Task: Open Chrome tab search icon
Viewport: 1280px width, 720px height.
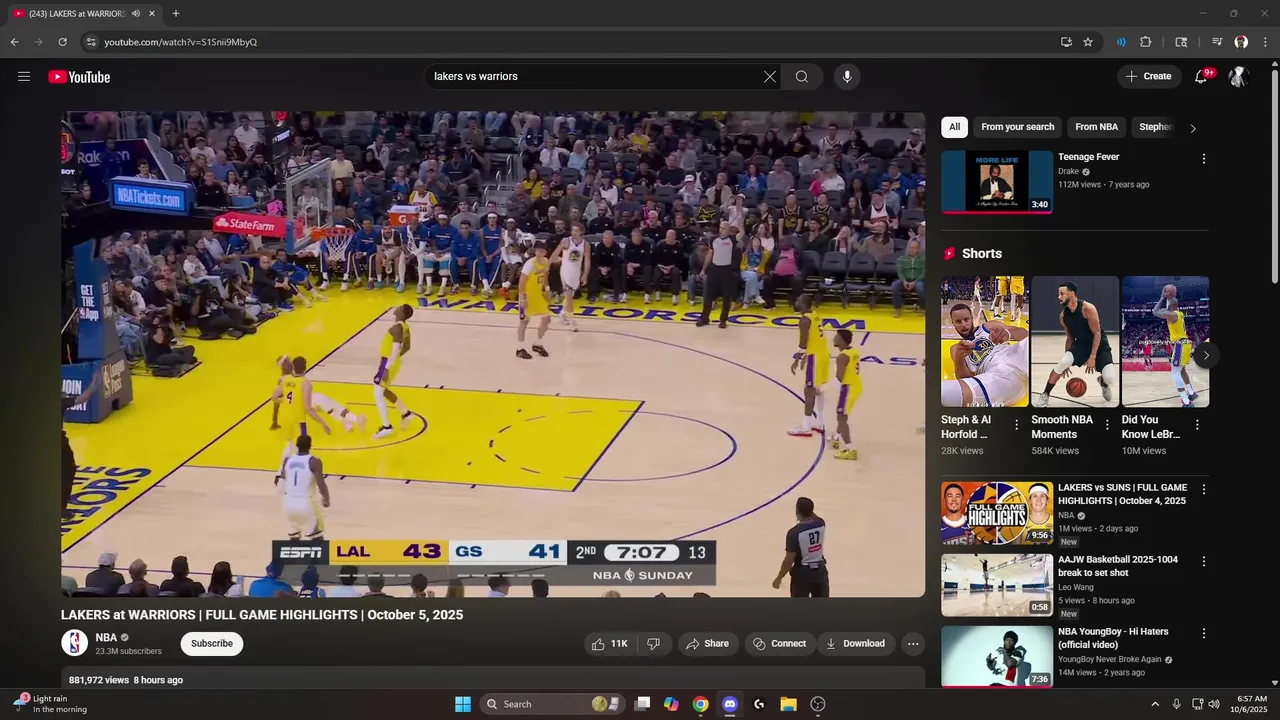Action: tap(1181, 42)
